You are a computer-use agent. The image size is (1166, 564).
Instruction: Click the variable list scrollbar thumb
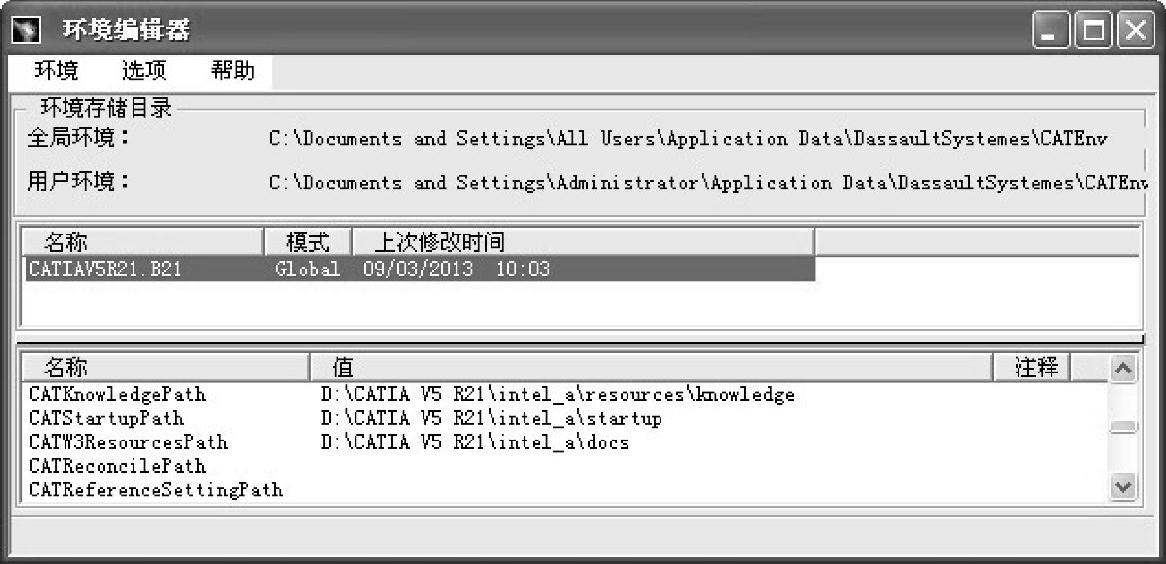point(1123,427)
